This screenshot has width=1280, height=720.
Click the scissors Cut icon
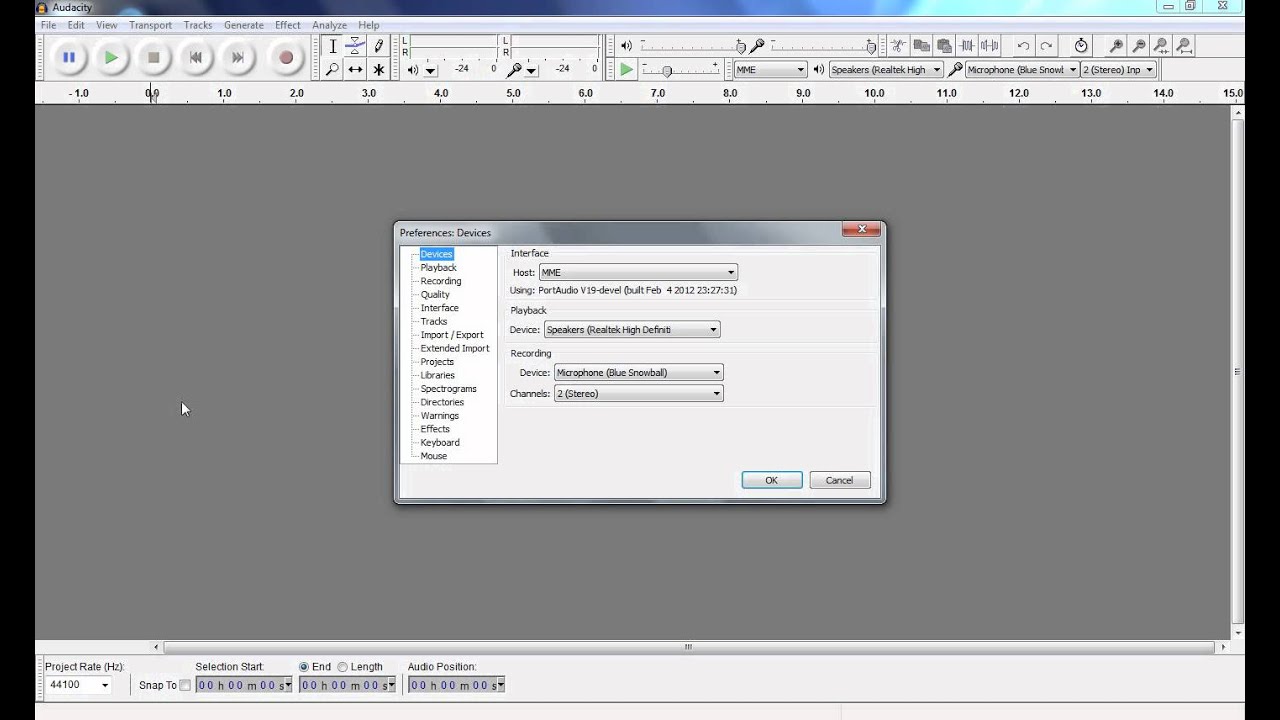pyautogui.click(x=898, y=46)
